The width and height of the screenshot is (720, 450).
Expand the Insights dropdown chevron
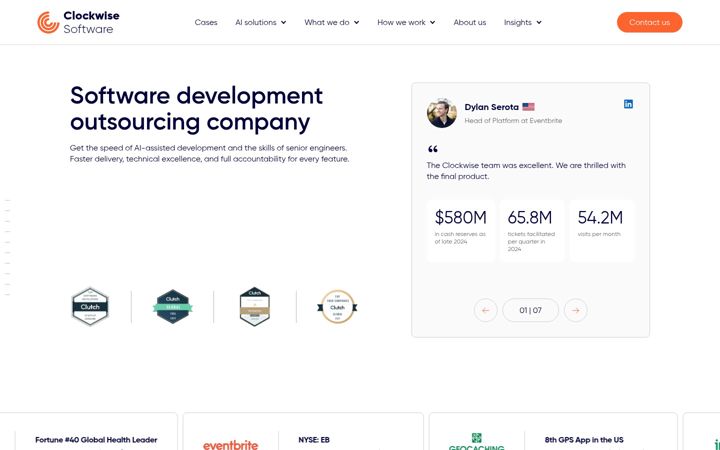coord(539,22)
